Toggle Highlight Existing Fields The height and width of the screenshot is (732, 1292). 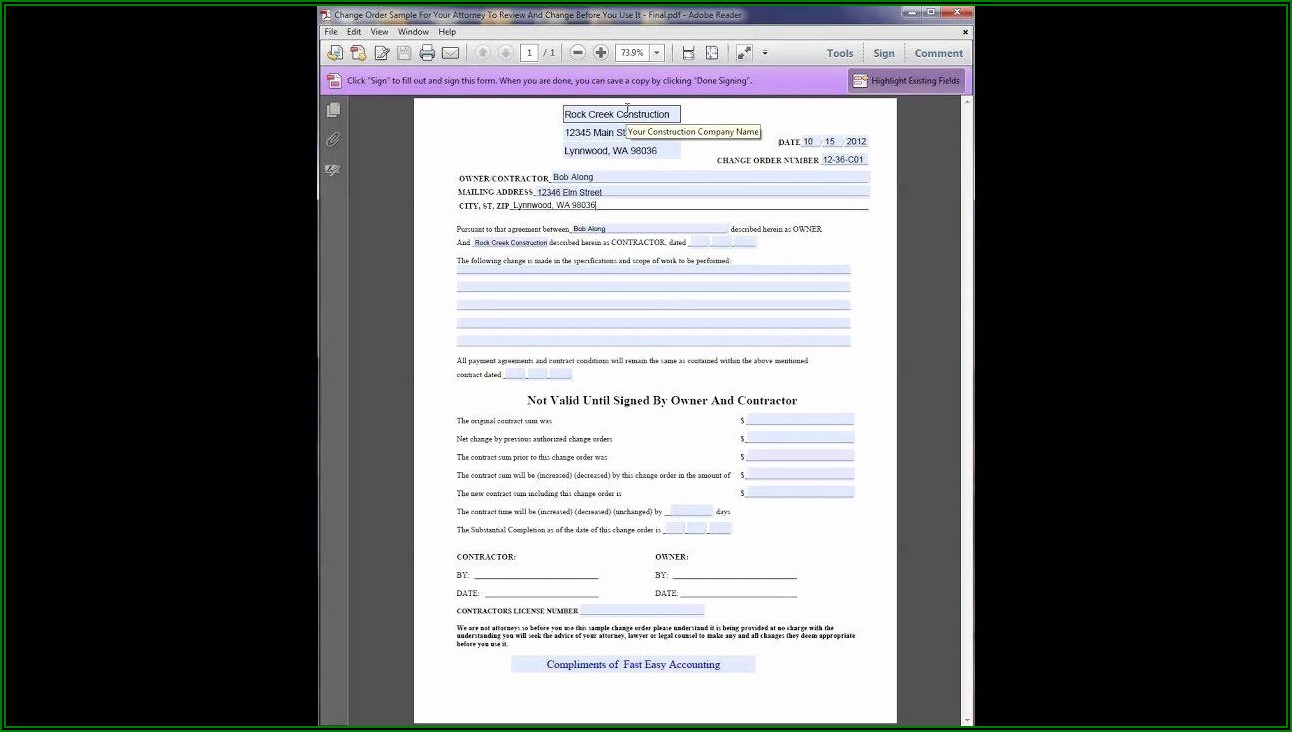[x=906, y=81]
